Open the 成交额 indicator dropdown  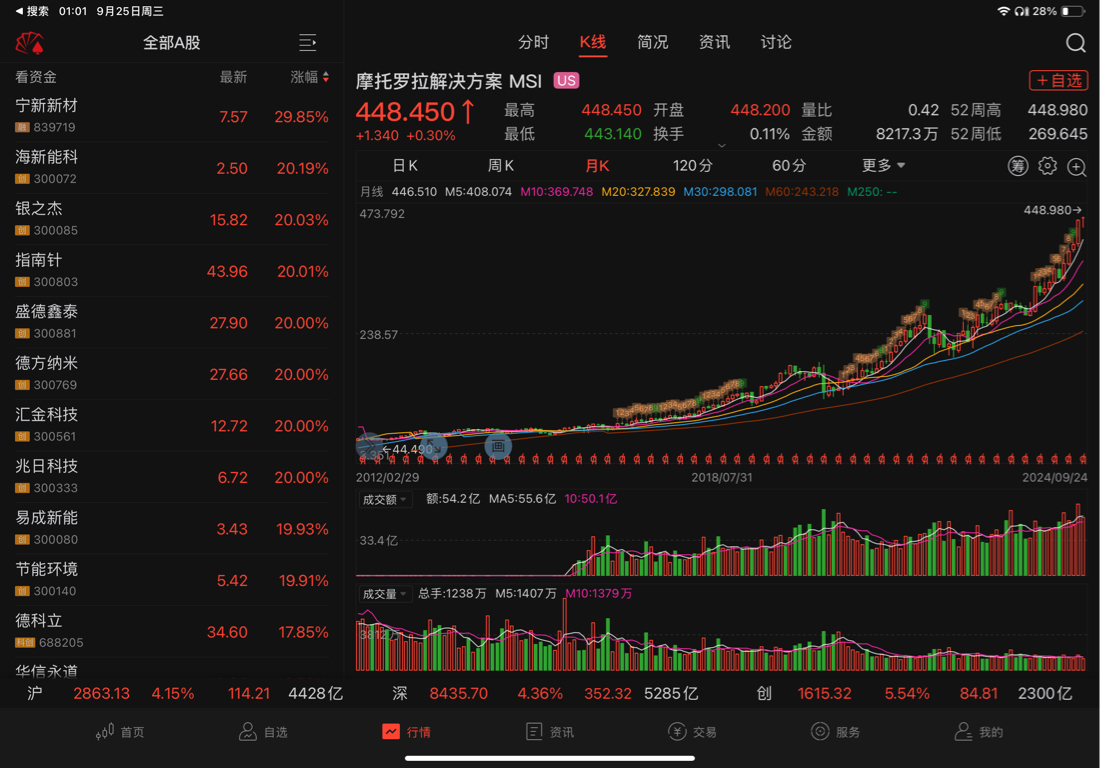pos(384,499)
